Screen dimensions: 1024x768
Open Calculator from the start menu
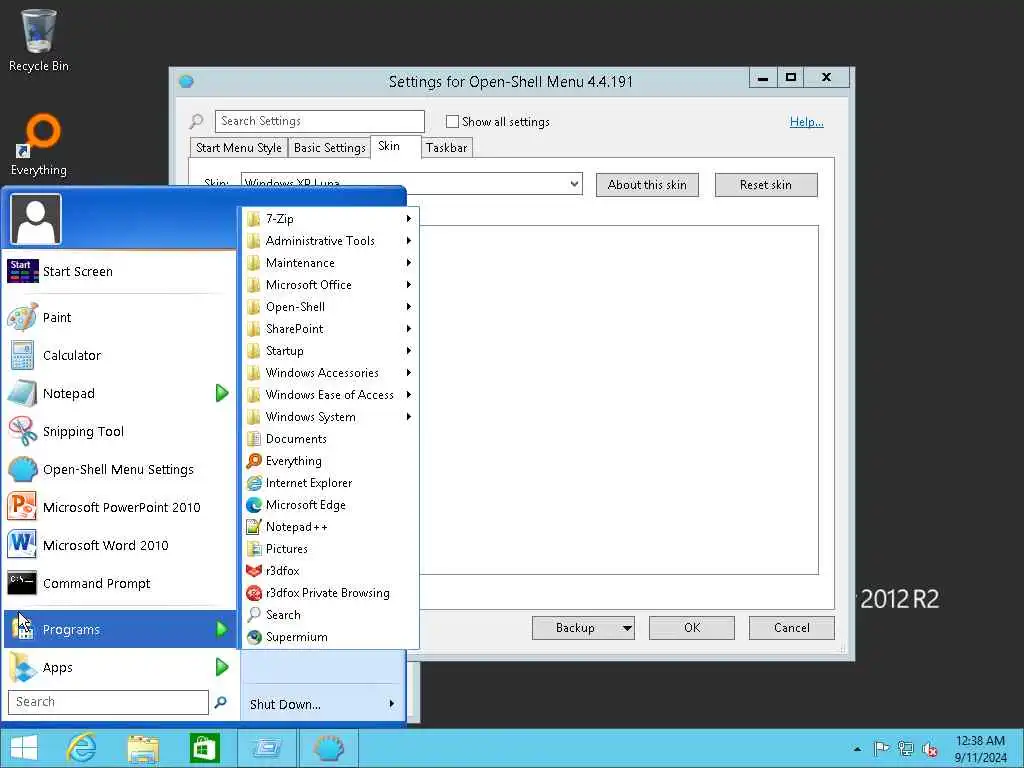click(x=120, y=355)
